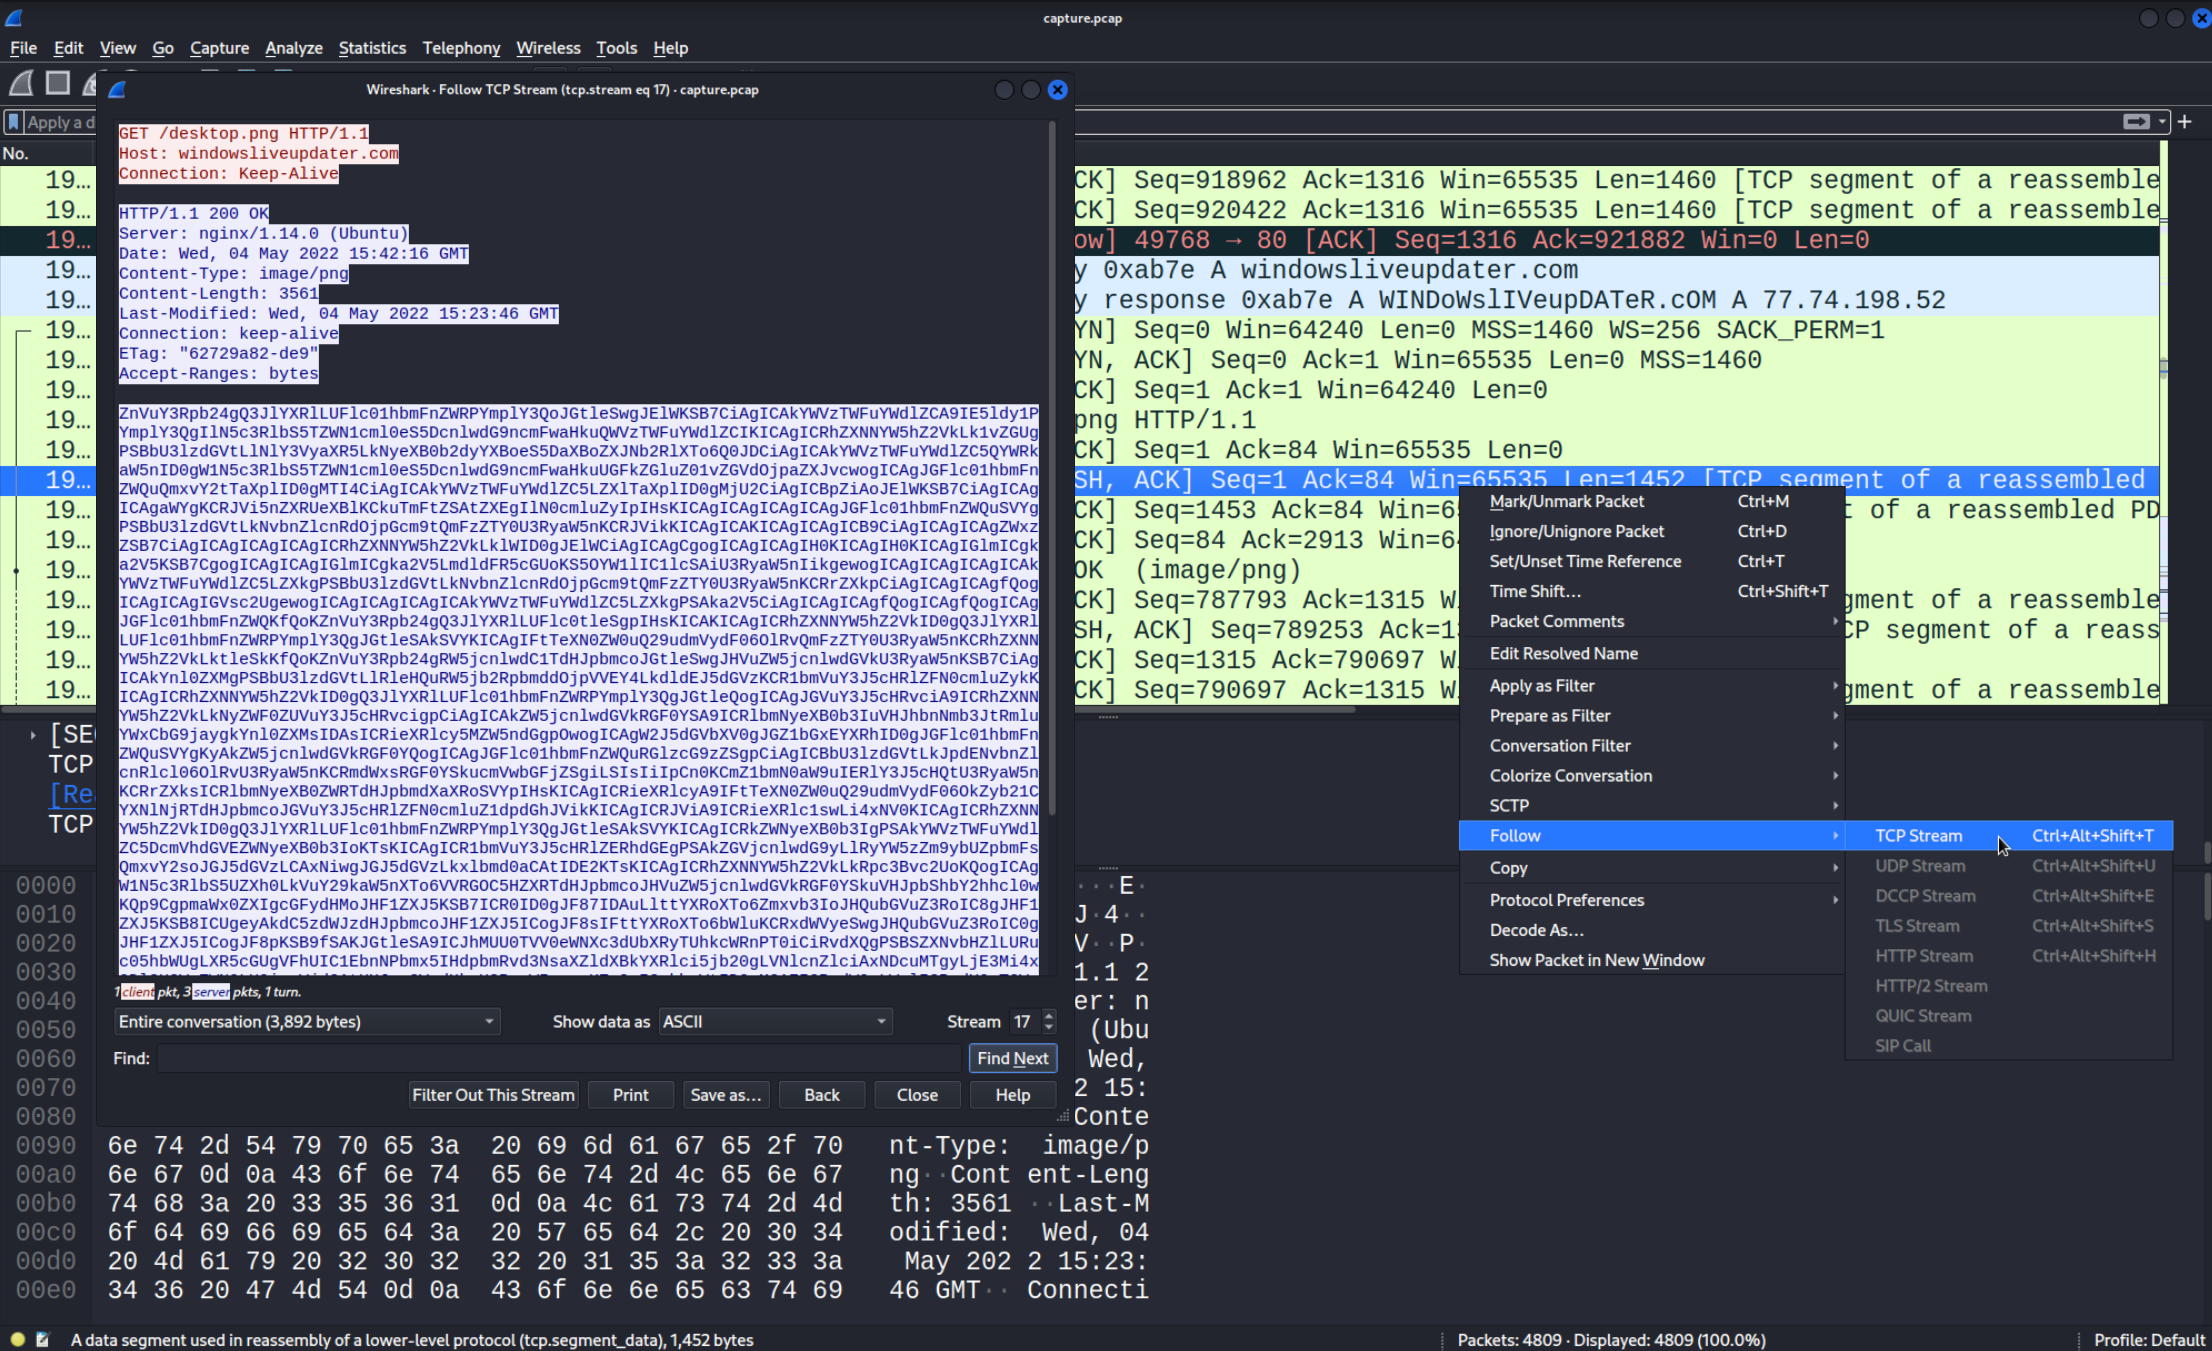Open the Protocol Preferences submenu

[x=1652, y=900]
